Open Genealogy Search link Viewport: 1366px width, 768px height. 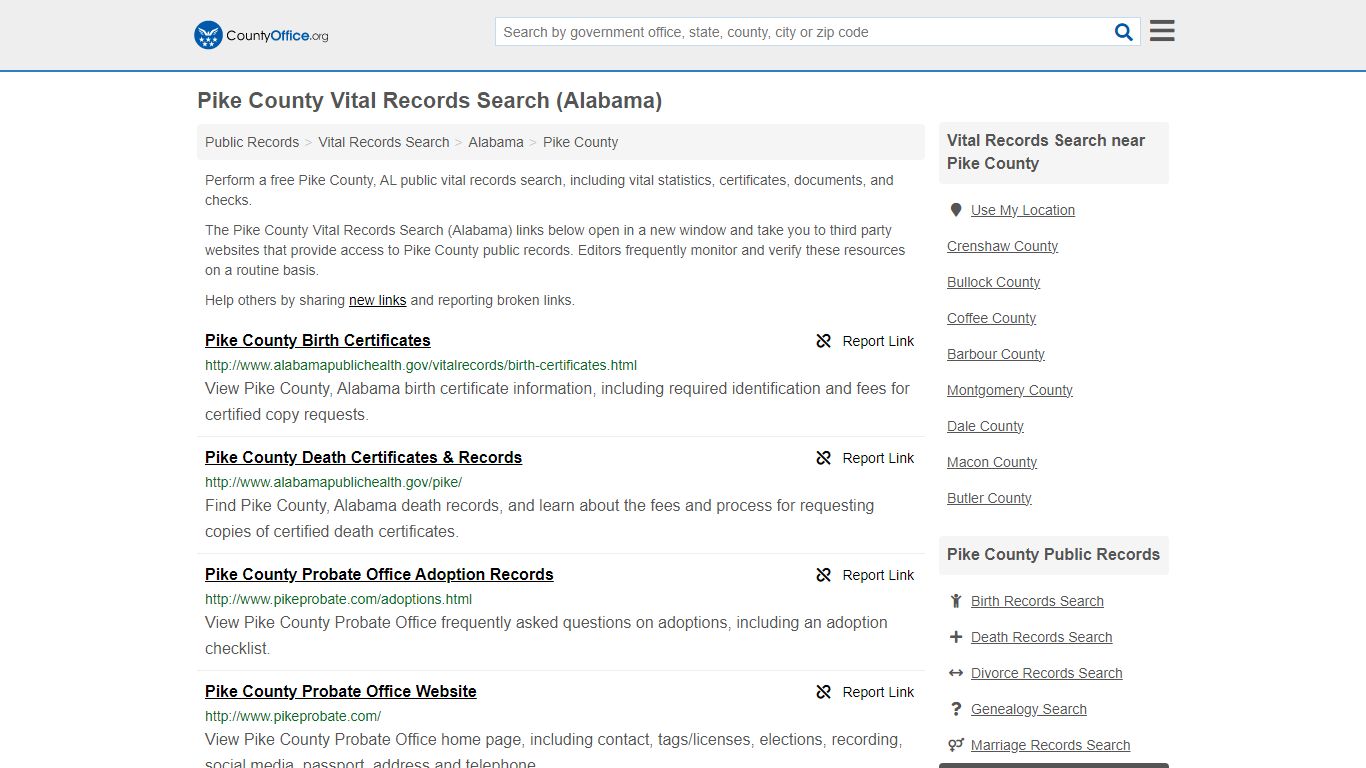tap(1028, 709)
